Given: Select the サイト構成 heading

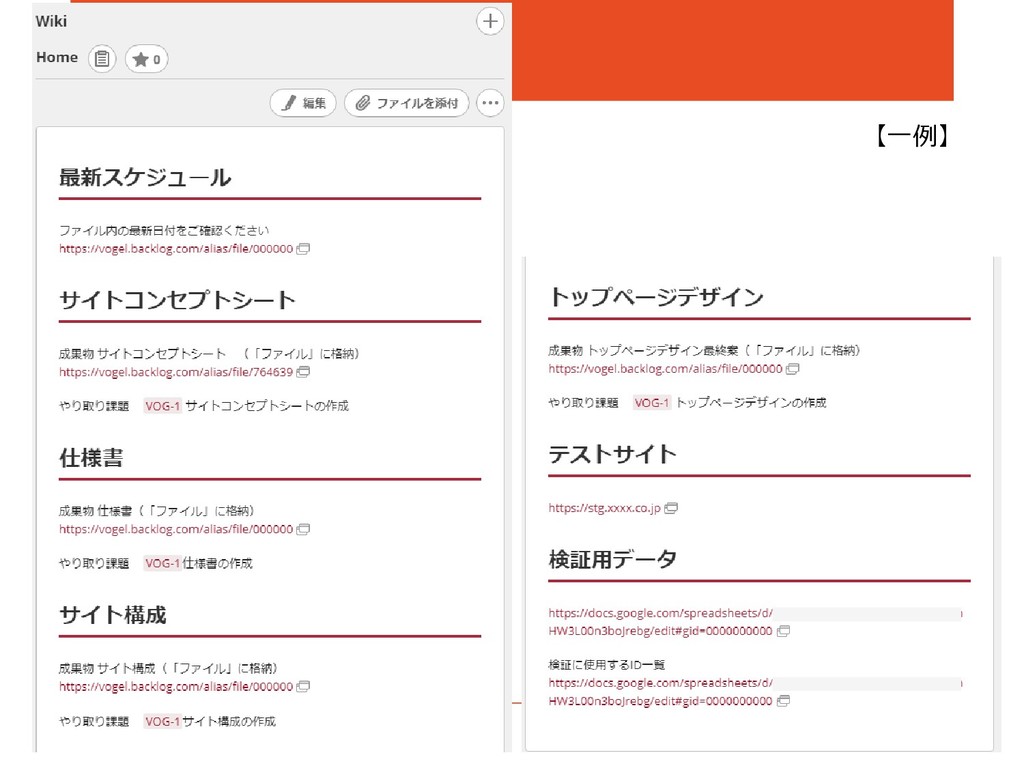Looking at the screenshot, I should 112,615.
